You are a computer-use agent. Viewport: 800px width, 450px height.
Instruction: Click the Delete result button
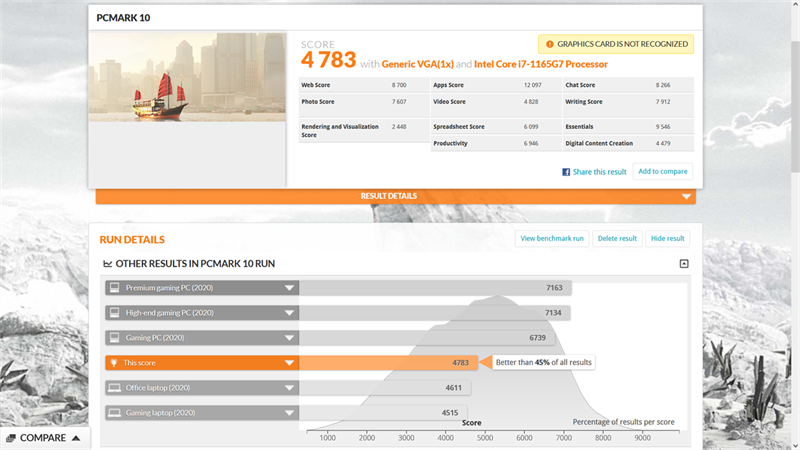point(617,238)
